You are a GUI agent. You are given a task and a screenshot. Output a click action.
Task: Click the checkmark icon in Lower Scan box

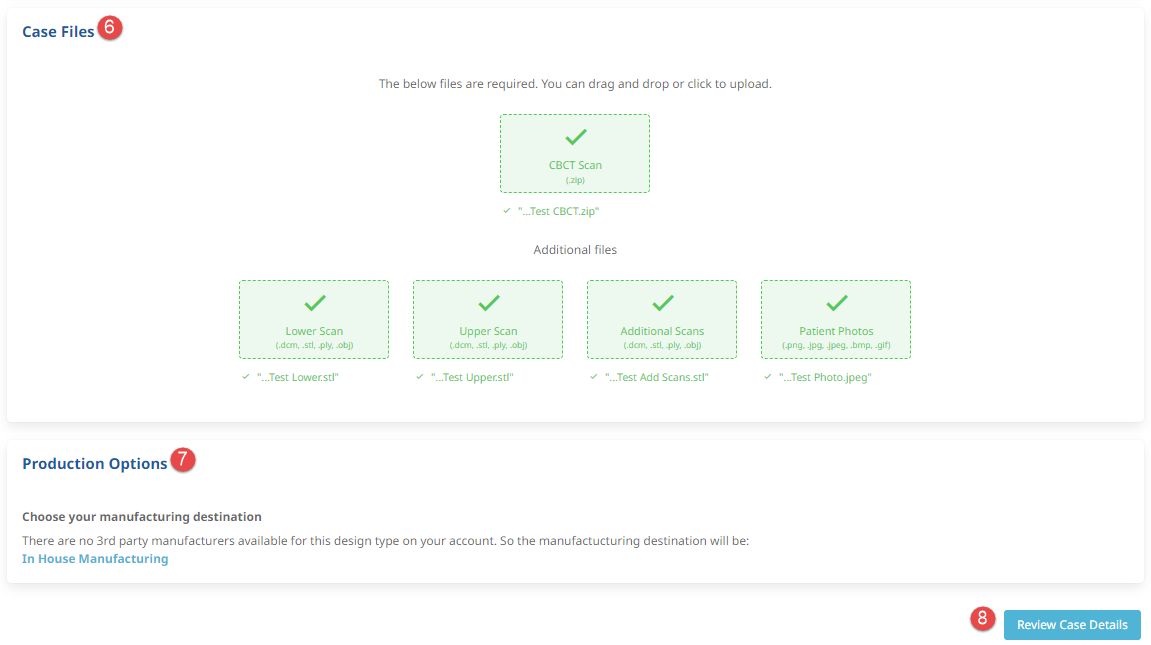314,302
